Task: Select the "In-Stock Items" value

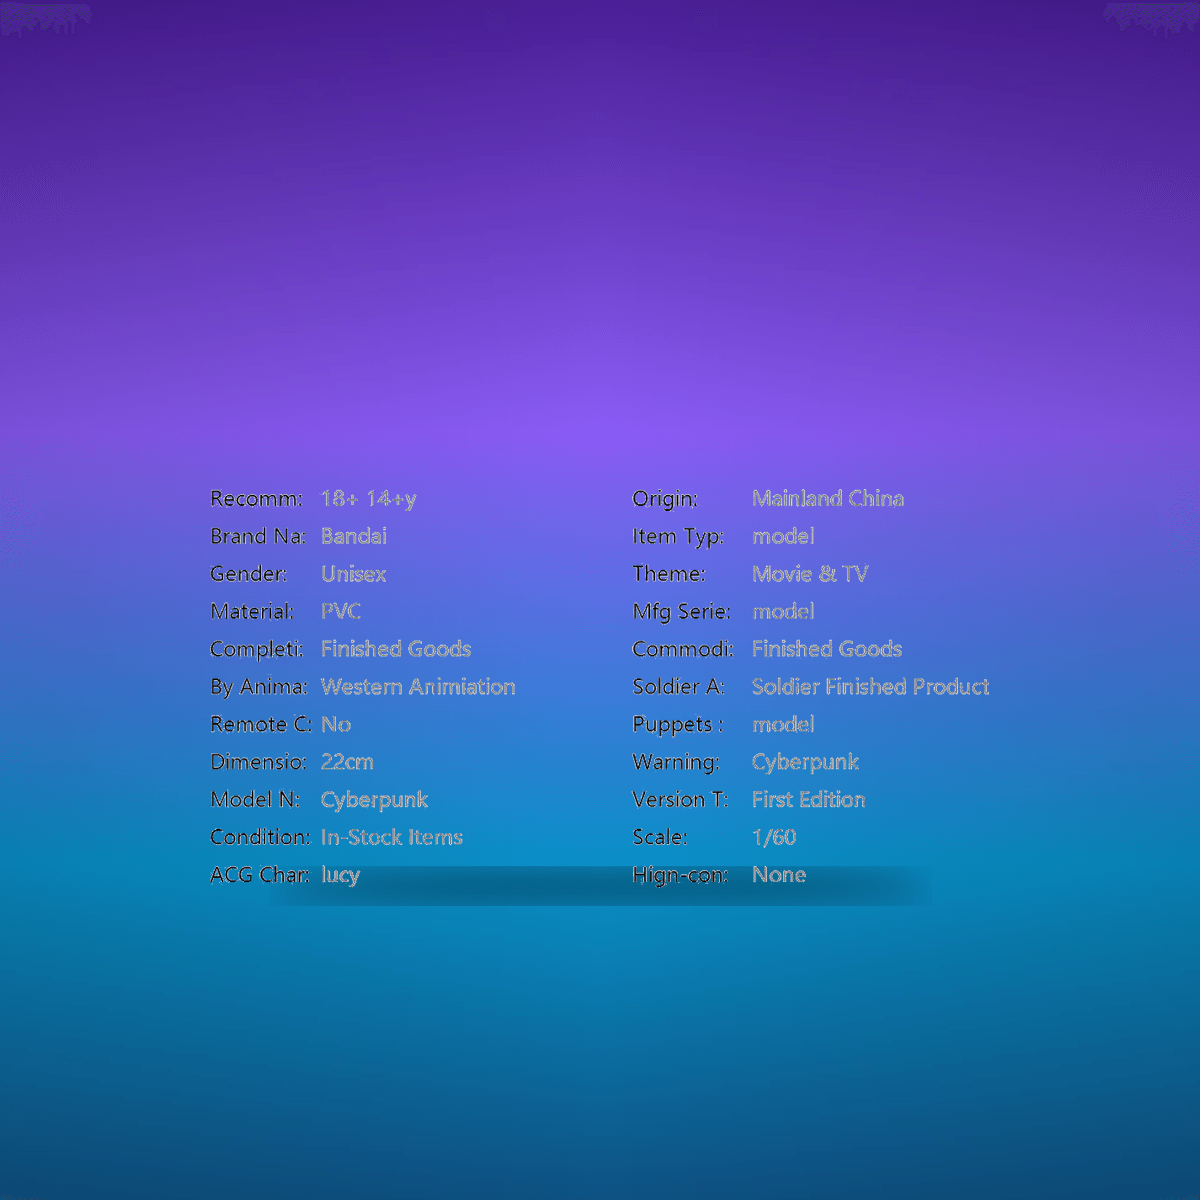Action: [x=392, y=837]
